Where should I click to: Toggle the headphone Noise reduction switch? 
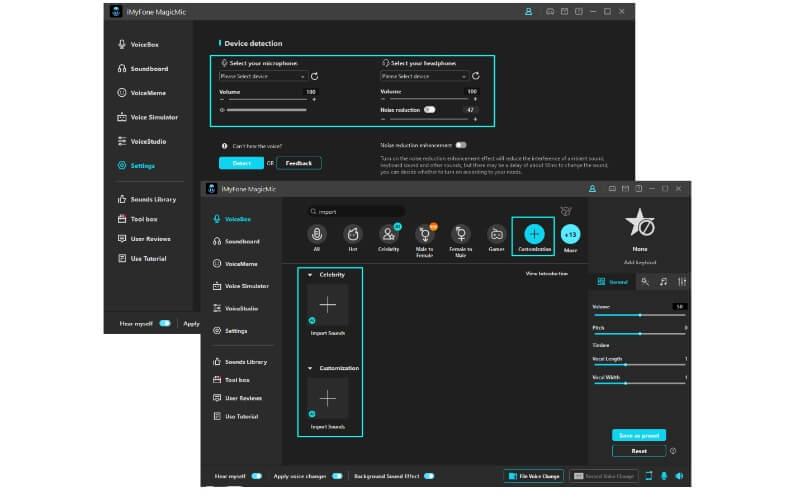430,110
